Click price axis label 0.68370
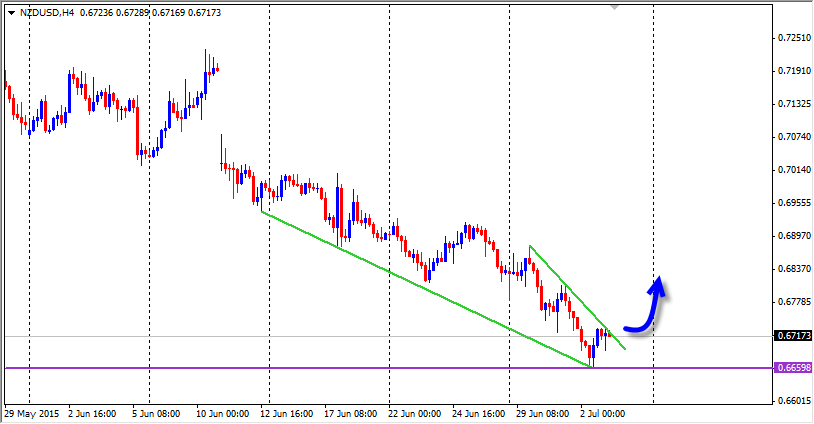This screenshot has width=814, height=424. [794, 269]
